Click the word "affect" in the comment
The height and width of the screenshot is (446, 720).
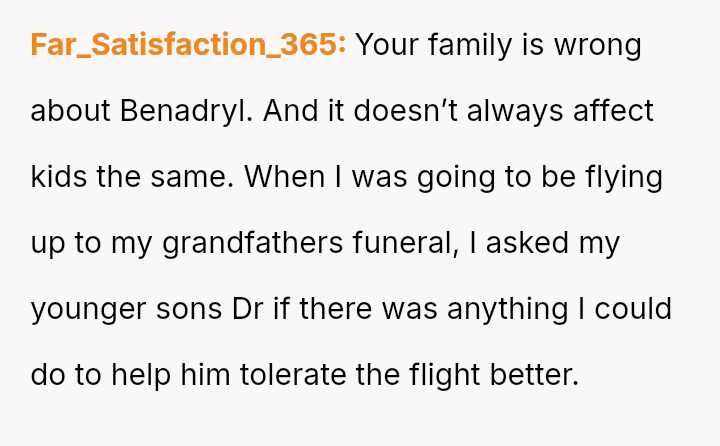click(x=613, y=111)
